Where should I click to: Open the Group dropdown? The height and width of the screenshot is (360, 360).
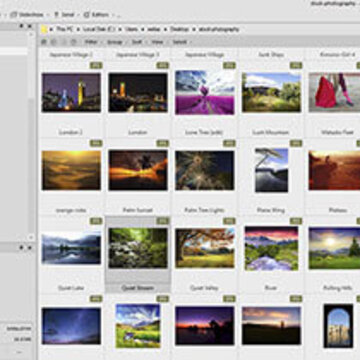[115, 42]
